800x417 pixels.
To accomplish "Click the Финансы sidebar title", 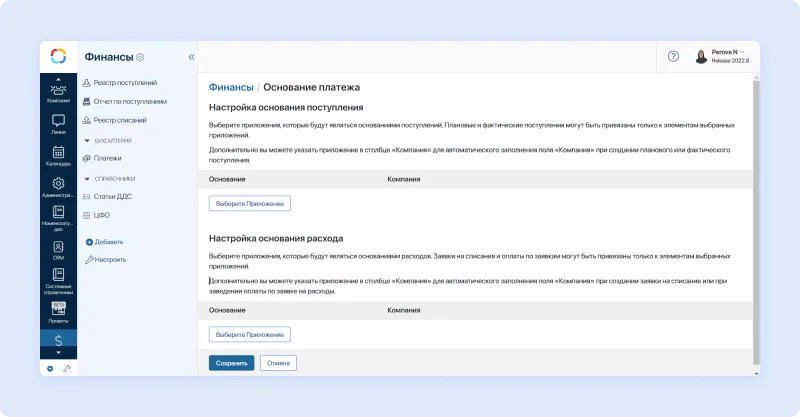I will 109,57.
